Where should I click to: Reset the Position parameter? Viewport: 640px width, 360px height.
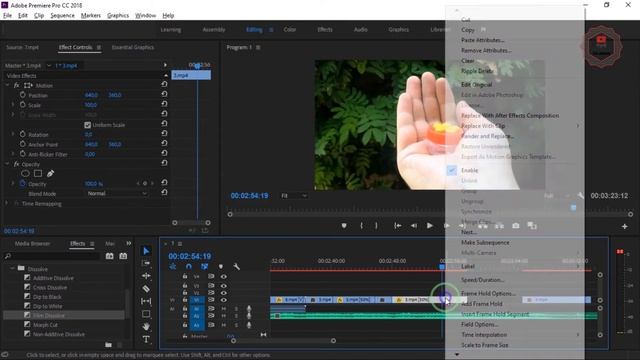point(164,94)
